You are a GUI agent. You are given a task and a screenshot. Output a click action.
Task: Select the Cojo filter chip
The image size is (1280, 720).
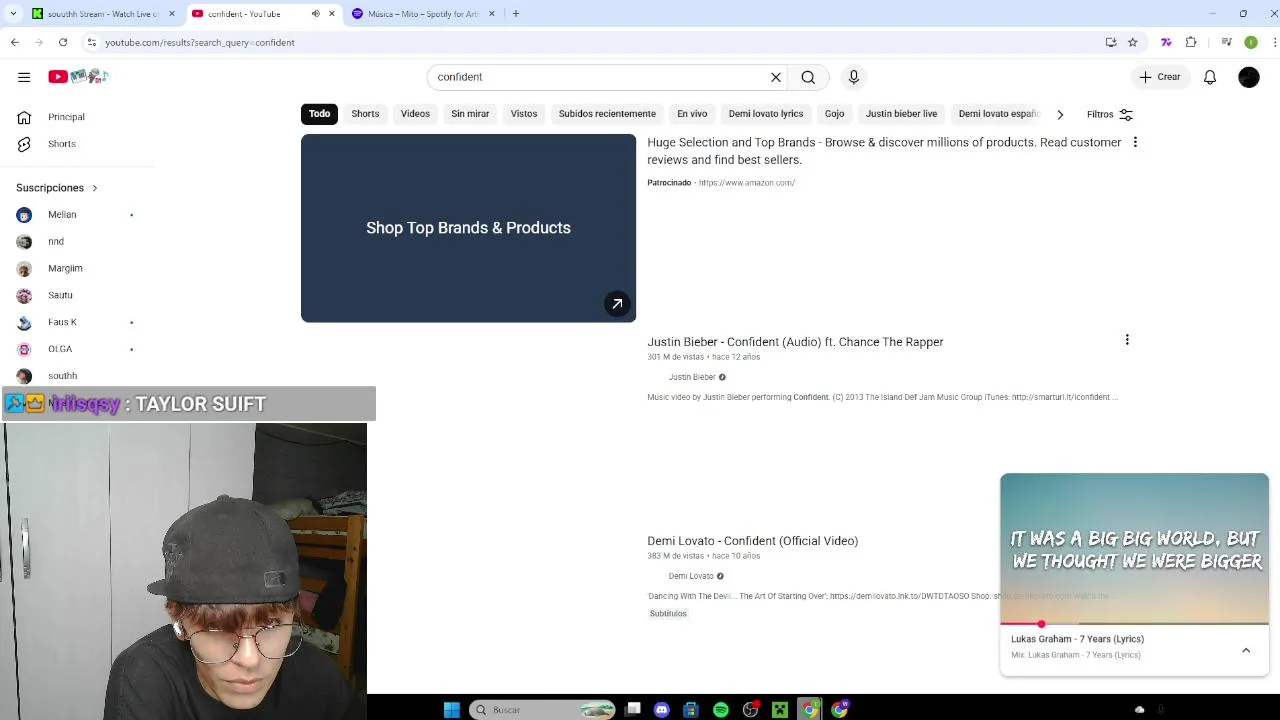point(835,114)
